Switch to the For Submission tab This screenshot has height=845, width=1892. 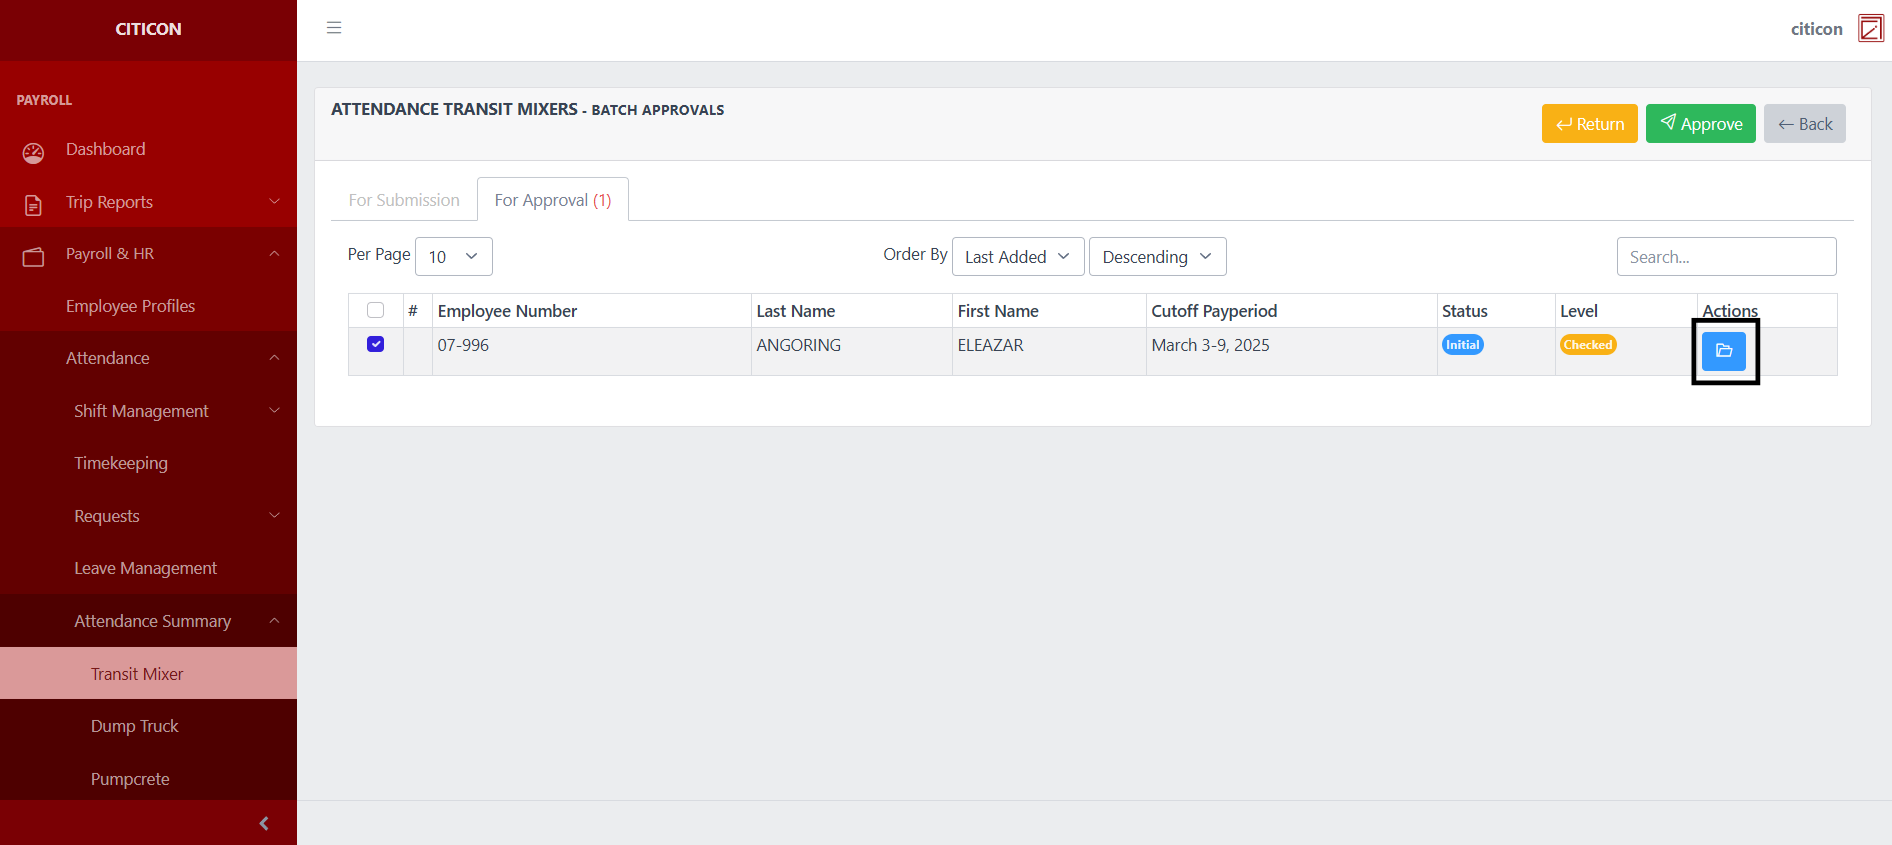(404, 200)
